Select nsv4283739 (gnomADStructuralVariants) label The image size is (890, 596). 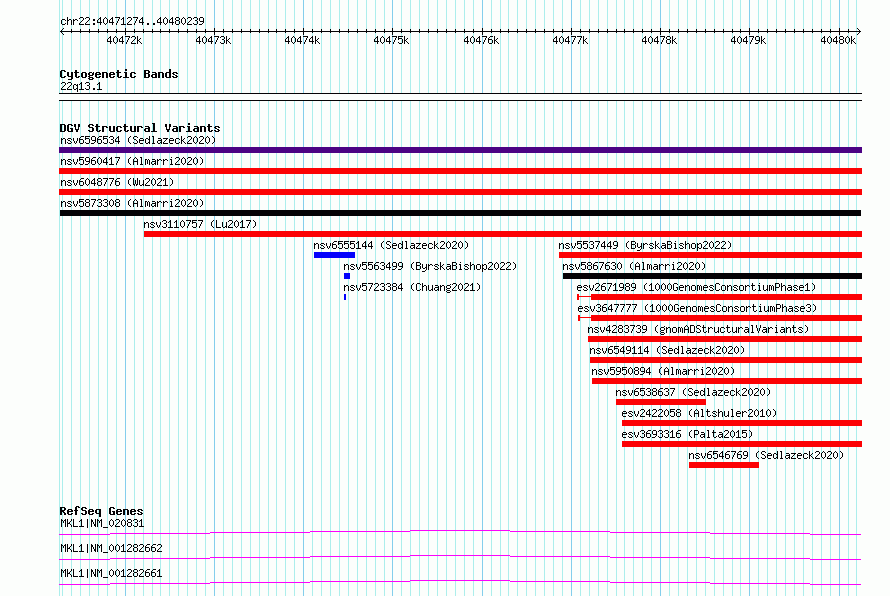click(698, 329)
